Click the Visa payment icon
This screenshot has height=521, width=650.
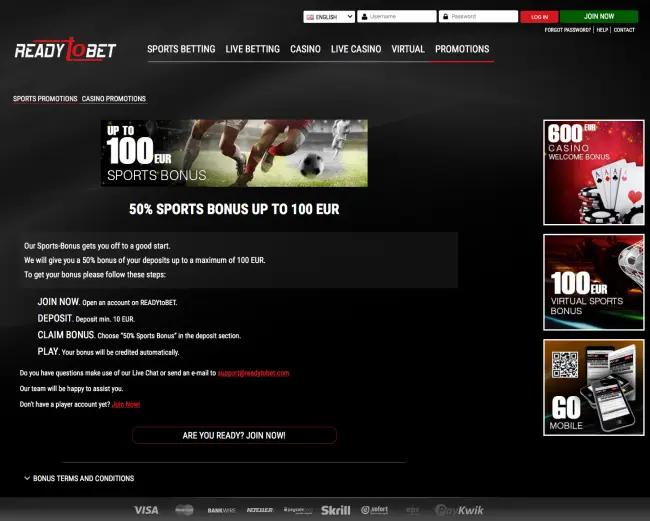coord(146,510)
